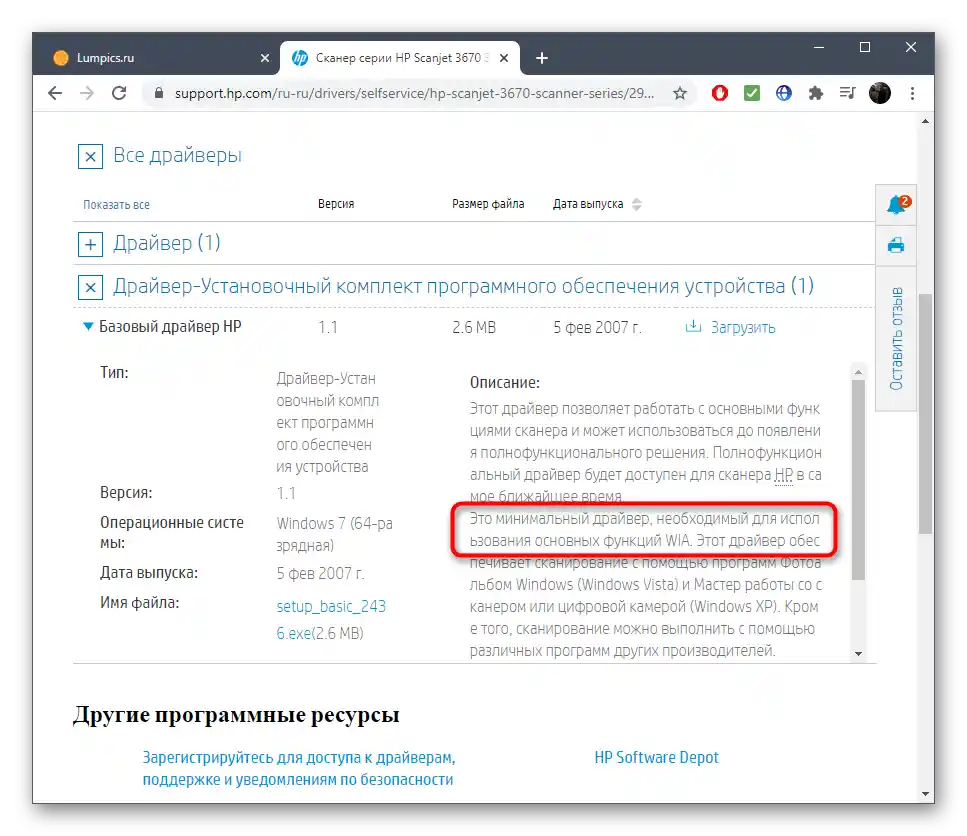This screenshot has height=836, width=967.
Task: Minimize the Chrome window
Action: 819,47
